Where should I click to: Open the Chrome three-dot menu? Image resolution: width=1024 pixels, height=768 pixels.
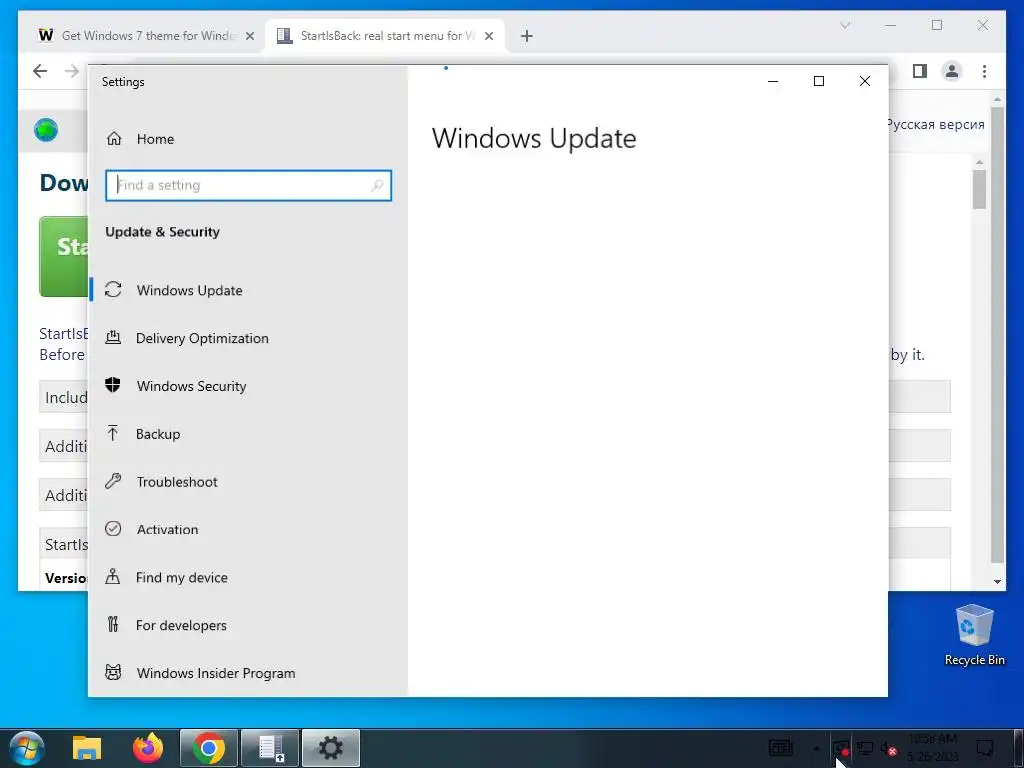point(984,71)
